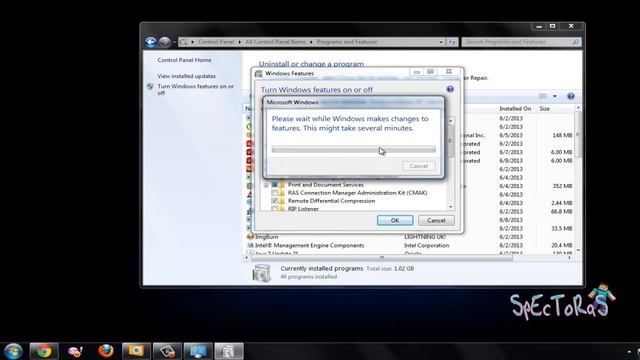Viewport: 640px width, 360px height.
Task: Switch to Programs and Features taskbar button
Action: pos(229,351)
